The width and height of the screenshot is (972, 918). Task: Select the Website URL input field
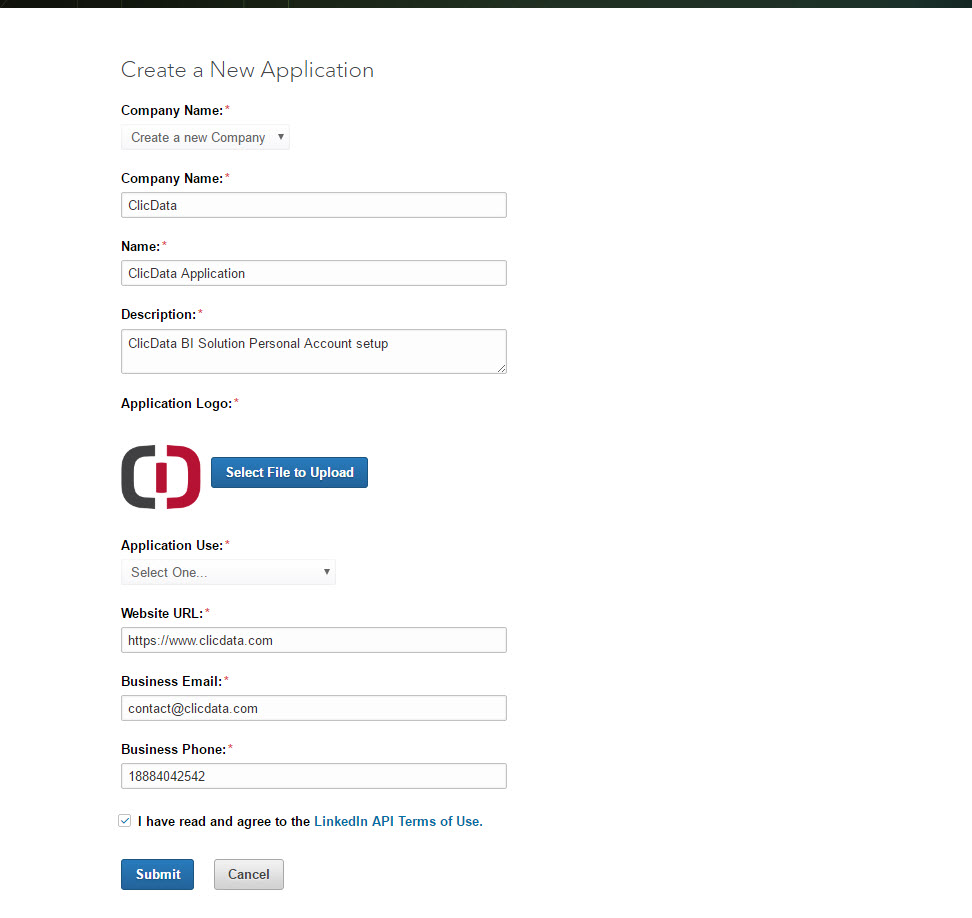click(313, 640)
